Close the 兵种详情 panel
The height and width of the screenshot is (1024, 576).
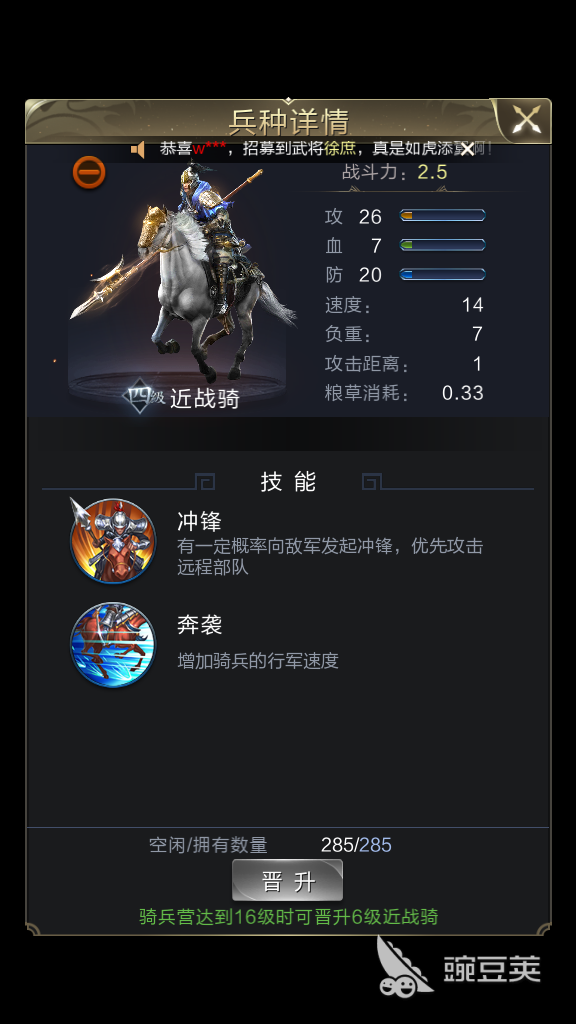pyautogui.click(x=526, y=120)
